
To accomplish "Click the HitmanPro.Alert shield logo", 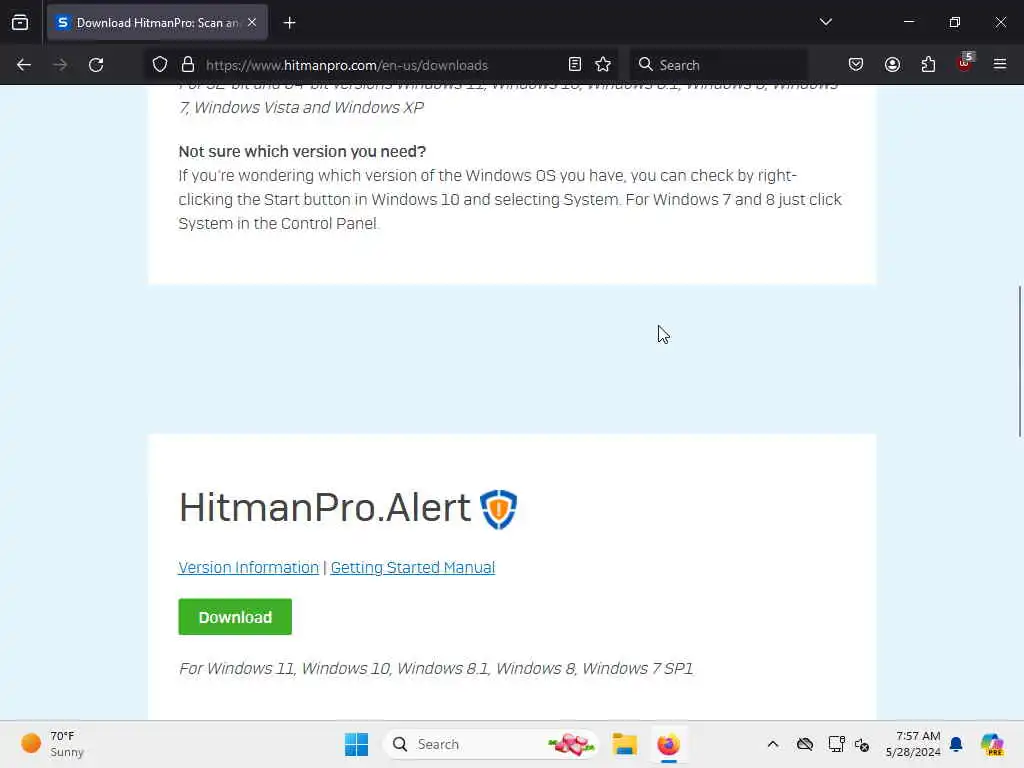I will click(x=498, y=509).
